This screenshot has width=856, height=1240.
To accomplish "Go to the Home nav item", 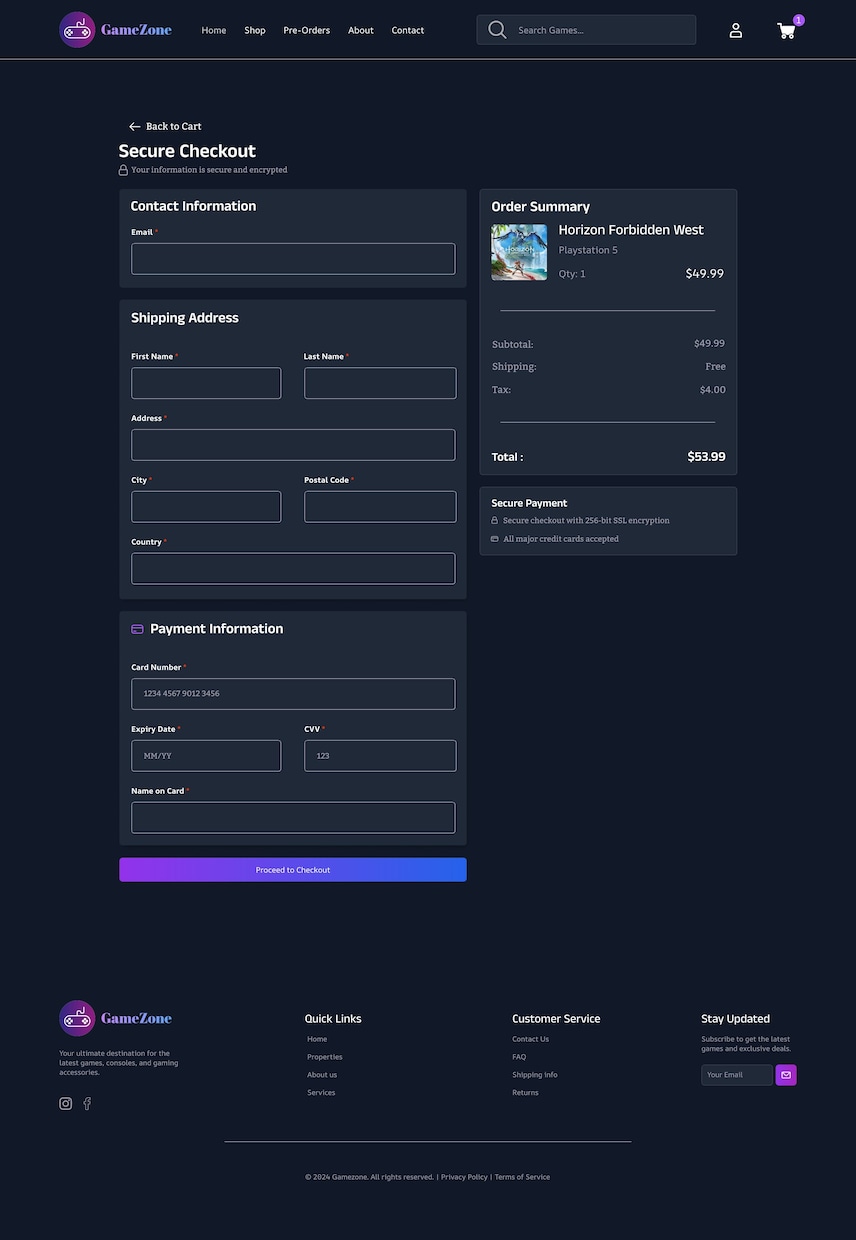I will 214,30.
